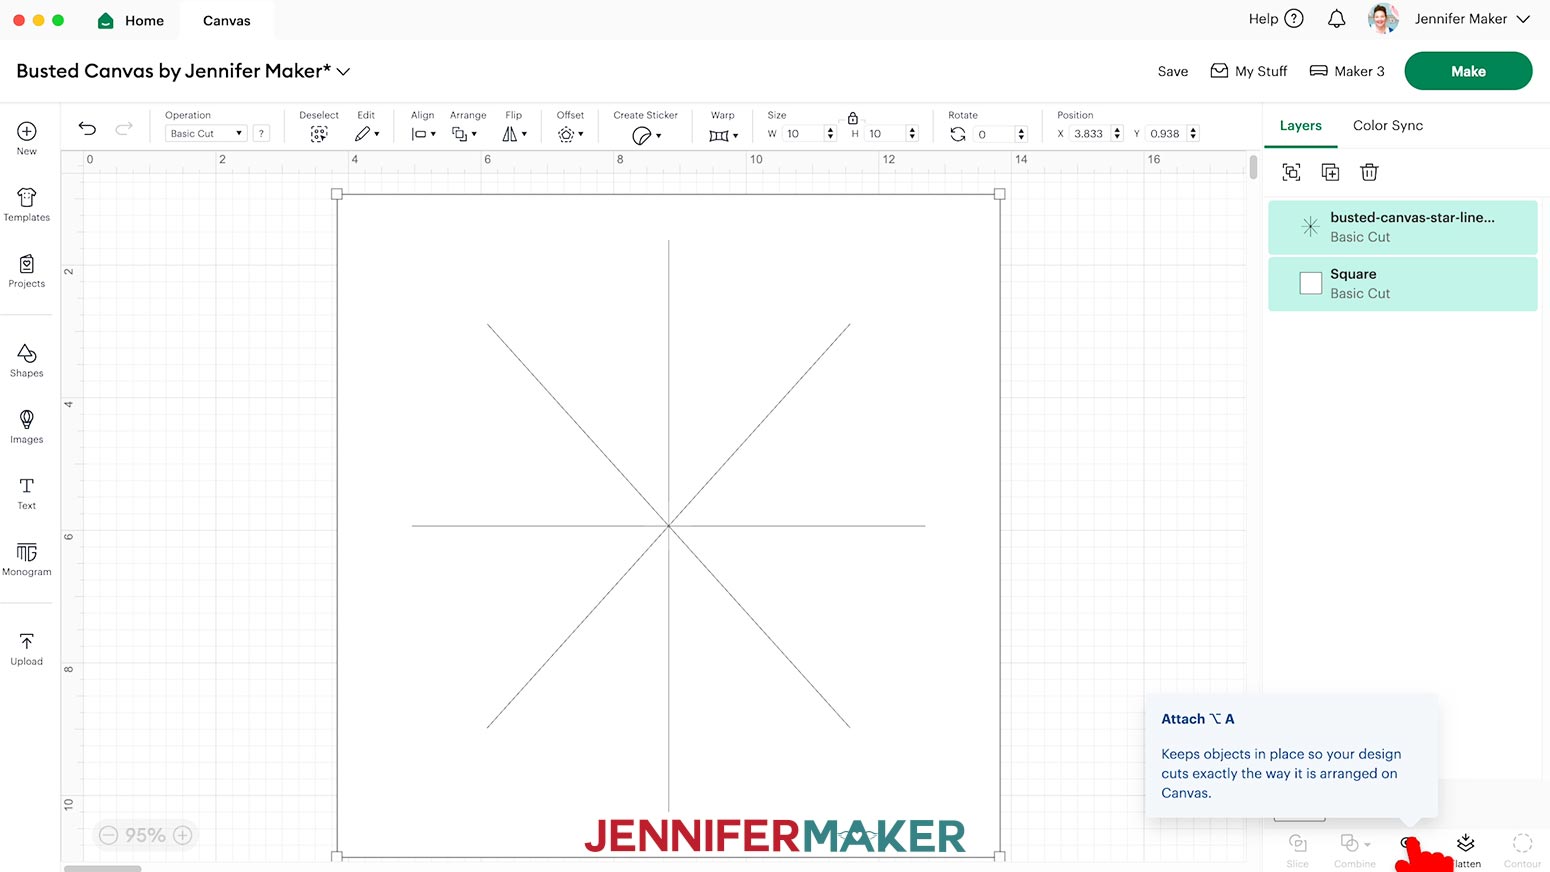Click the Width size field

pos(803,134)
